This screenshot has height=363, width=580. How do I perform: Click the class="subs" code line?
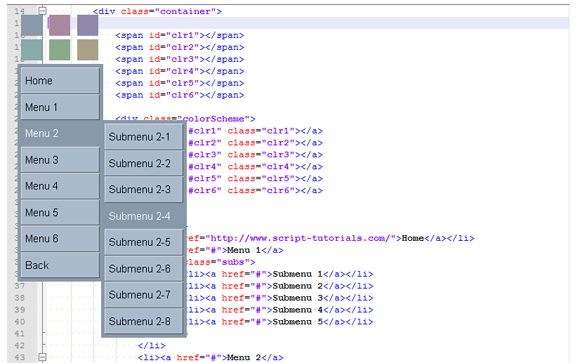[221, 262]
